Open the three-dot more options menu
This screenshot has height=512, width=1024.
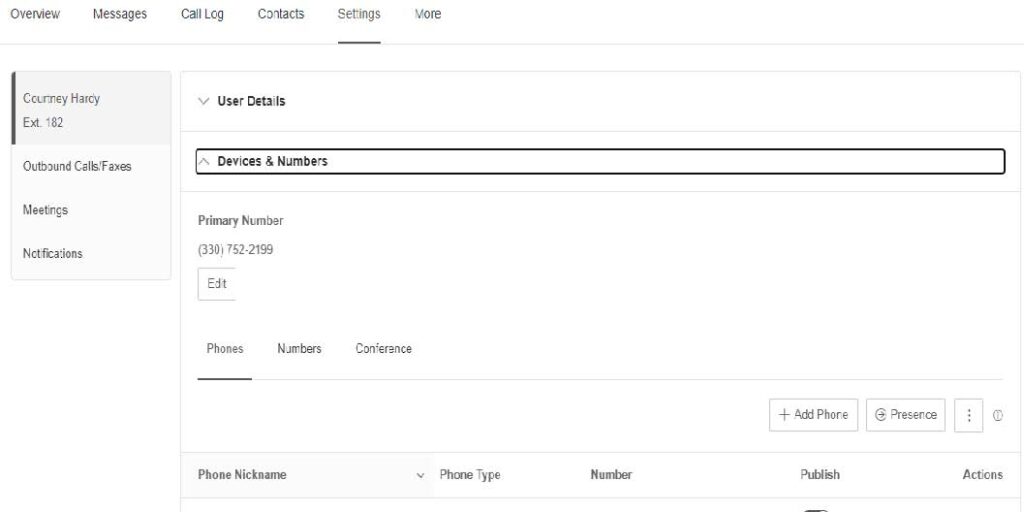[x=968, y=415]
